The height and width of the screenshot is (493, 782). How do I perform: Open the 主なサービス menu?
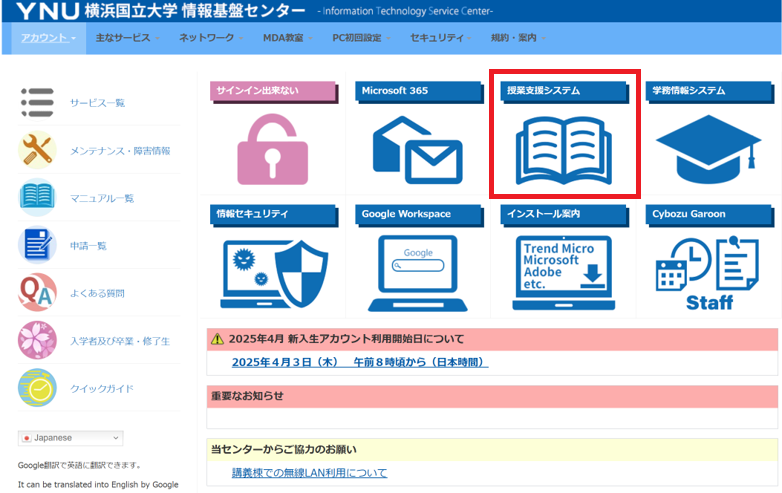127,38
